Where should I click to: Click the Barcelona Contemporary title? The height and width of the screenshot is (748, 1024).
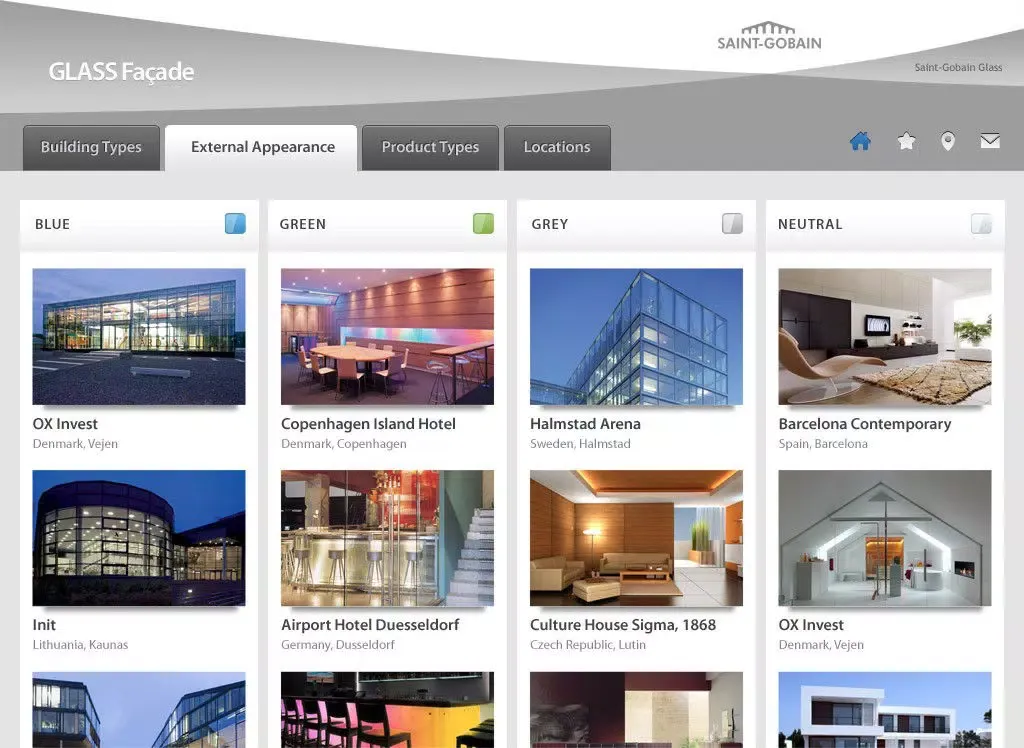865,424
